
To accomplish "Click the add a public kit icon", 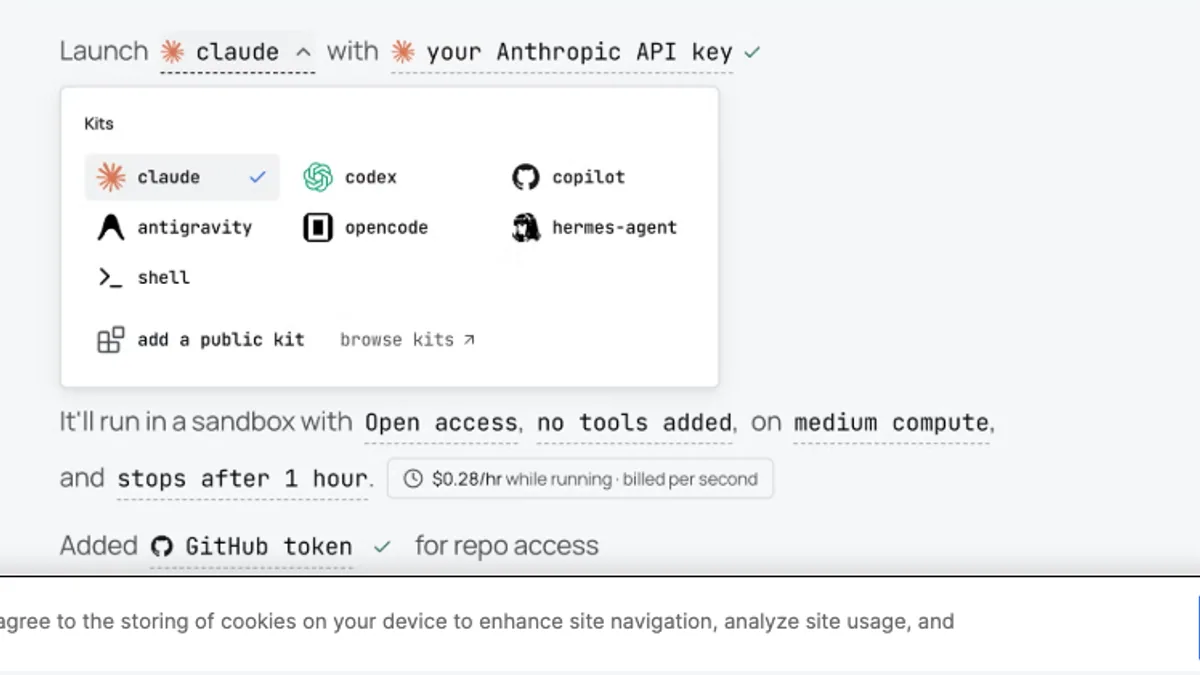I will pyautogui.click(x=110, y=340).
